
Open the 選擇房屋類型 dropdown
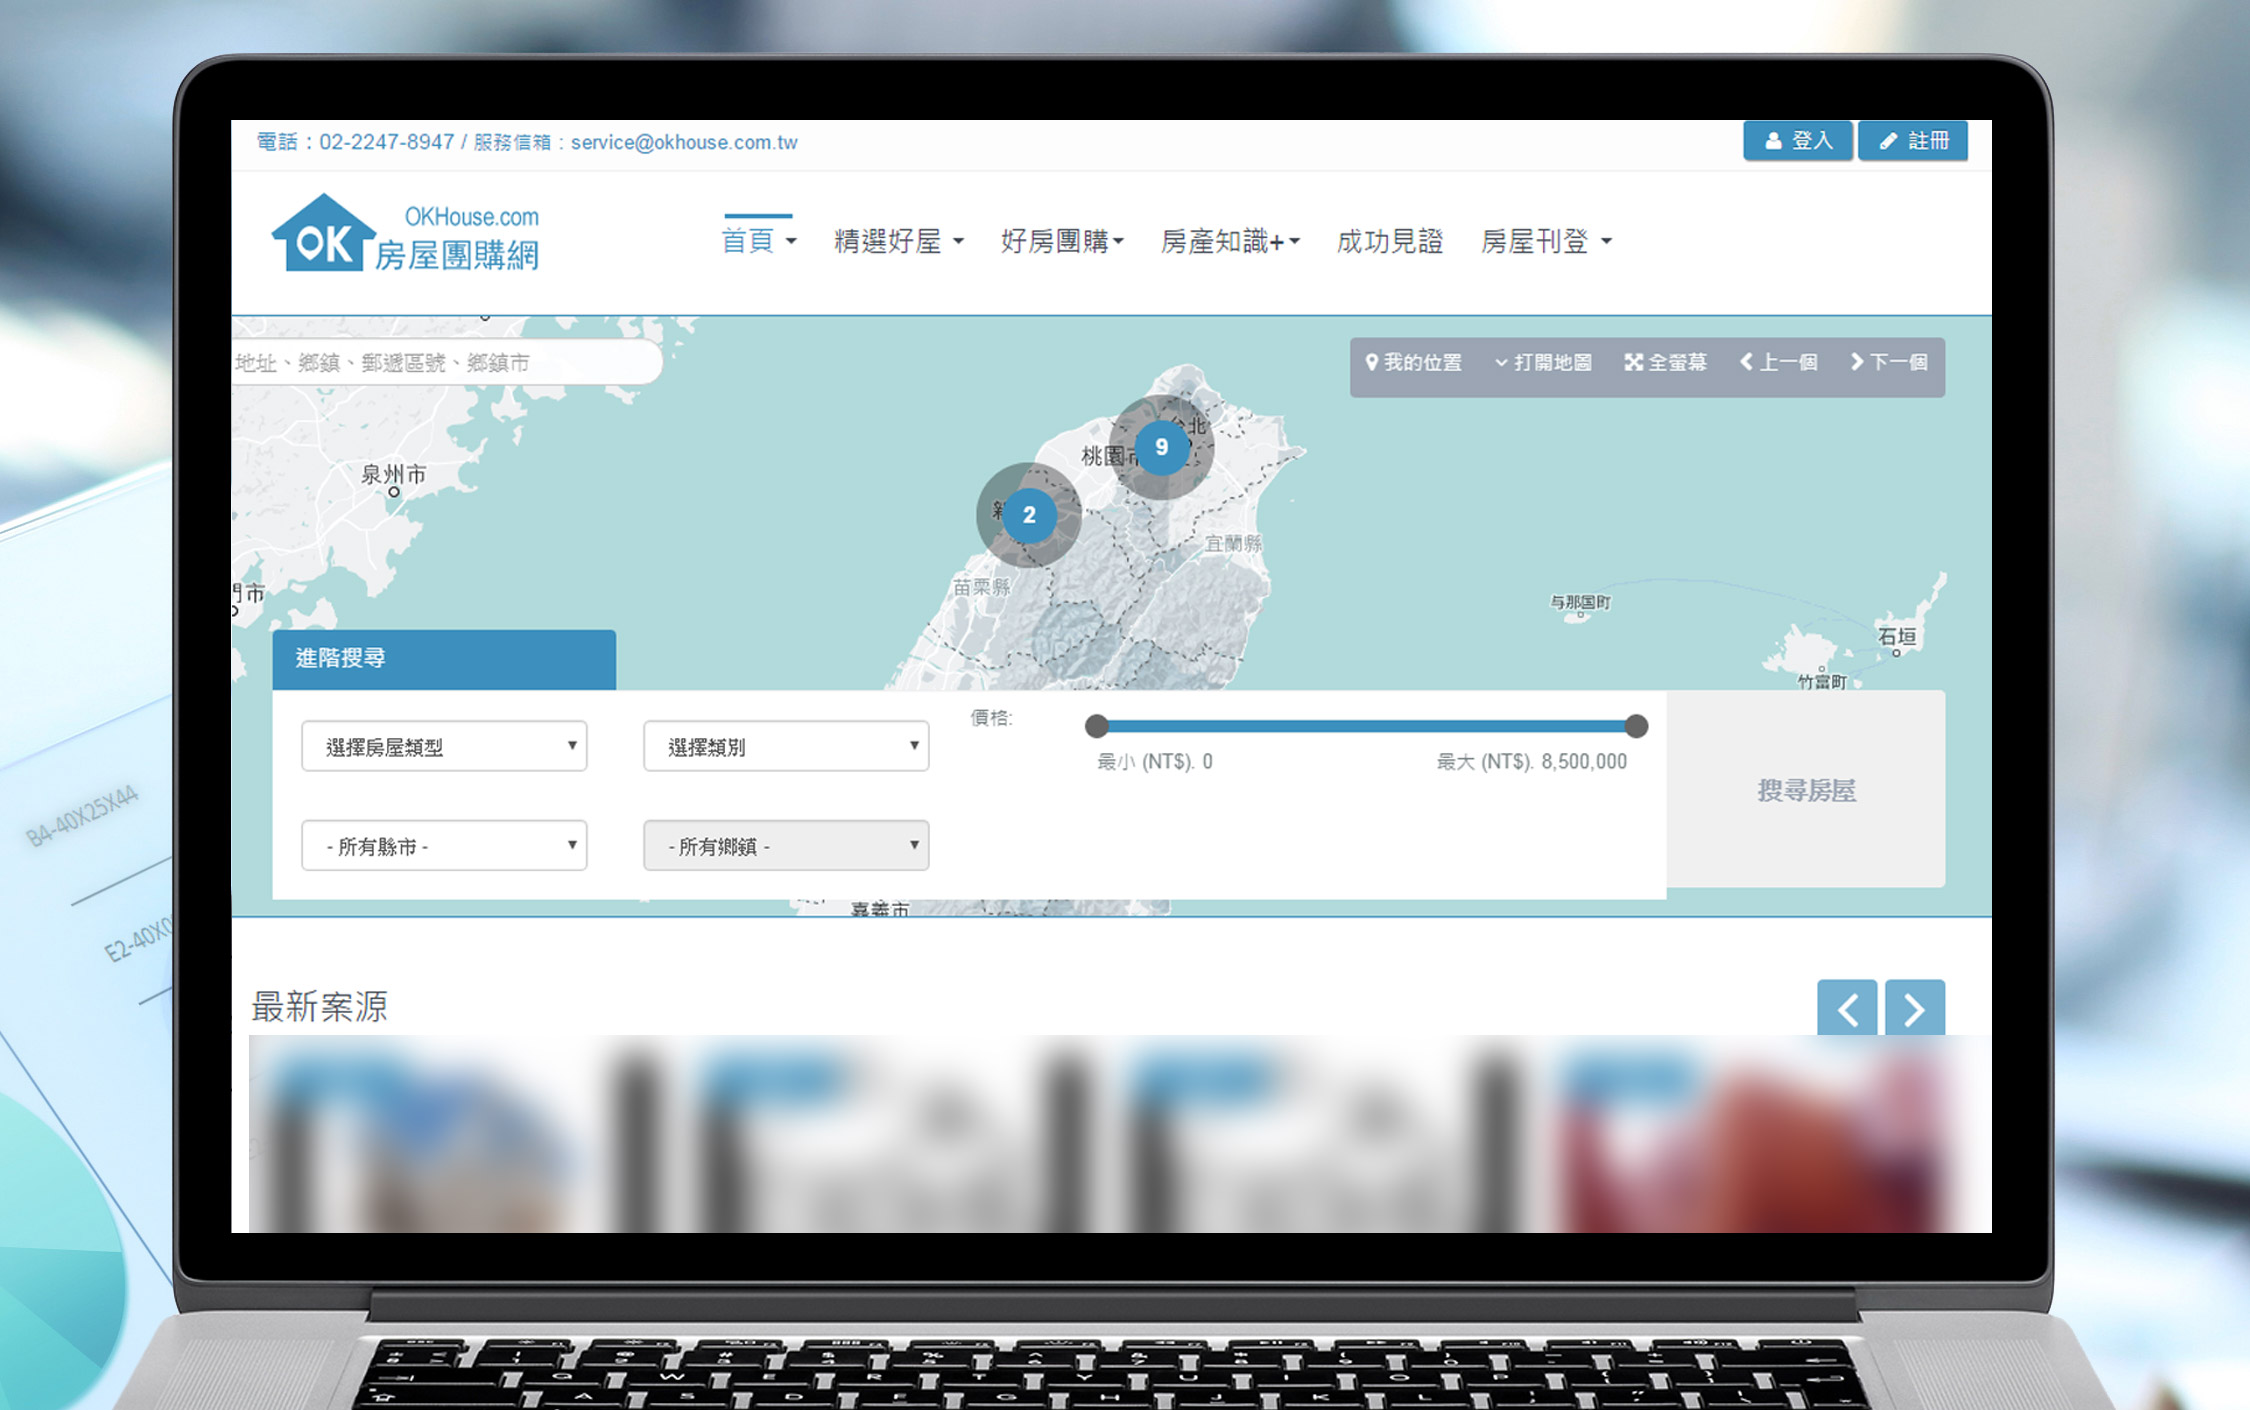(444, 746)
